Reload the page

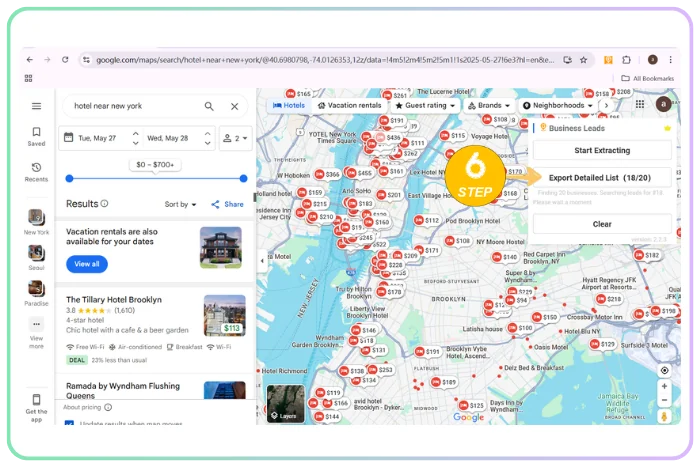click(x=65, y=59)
